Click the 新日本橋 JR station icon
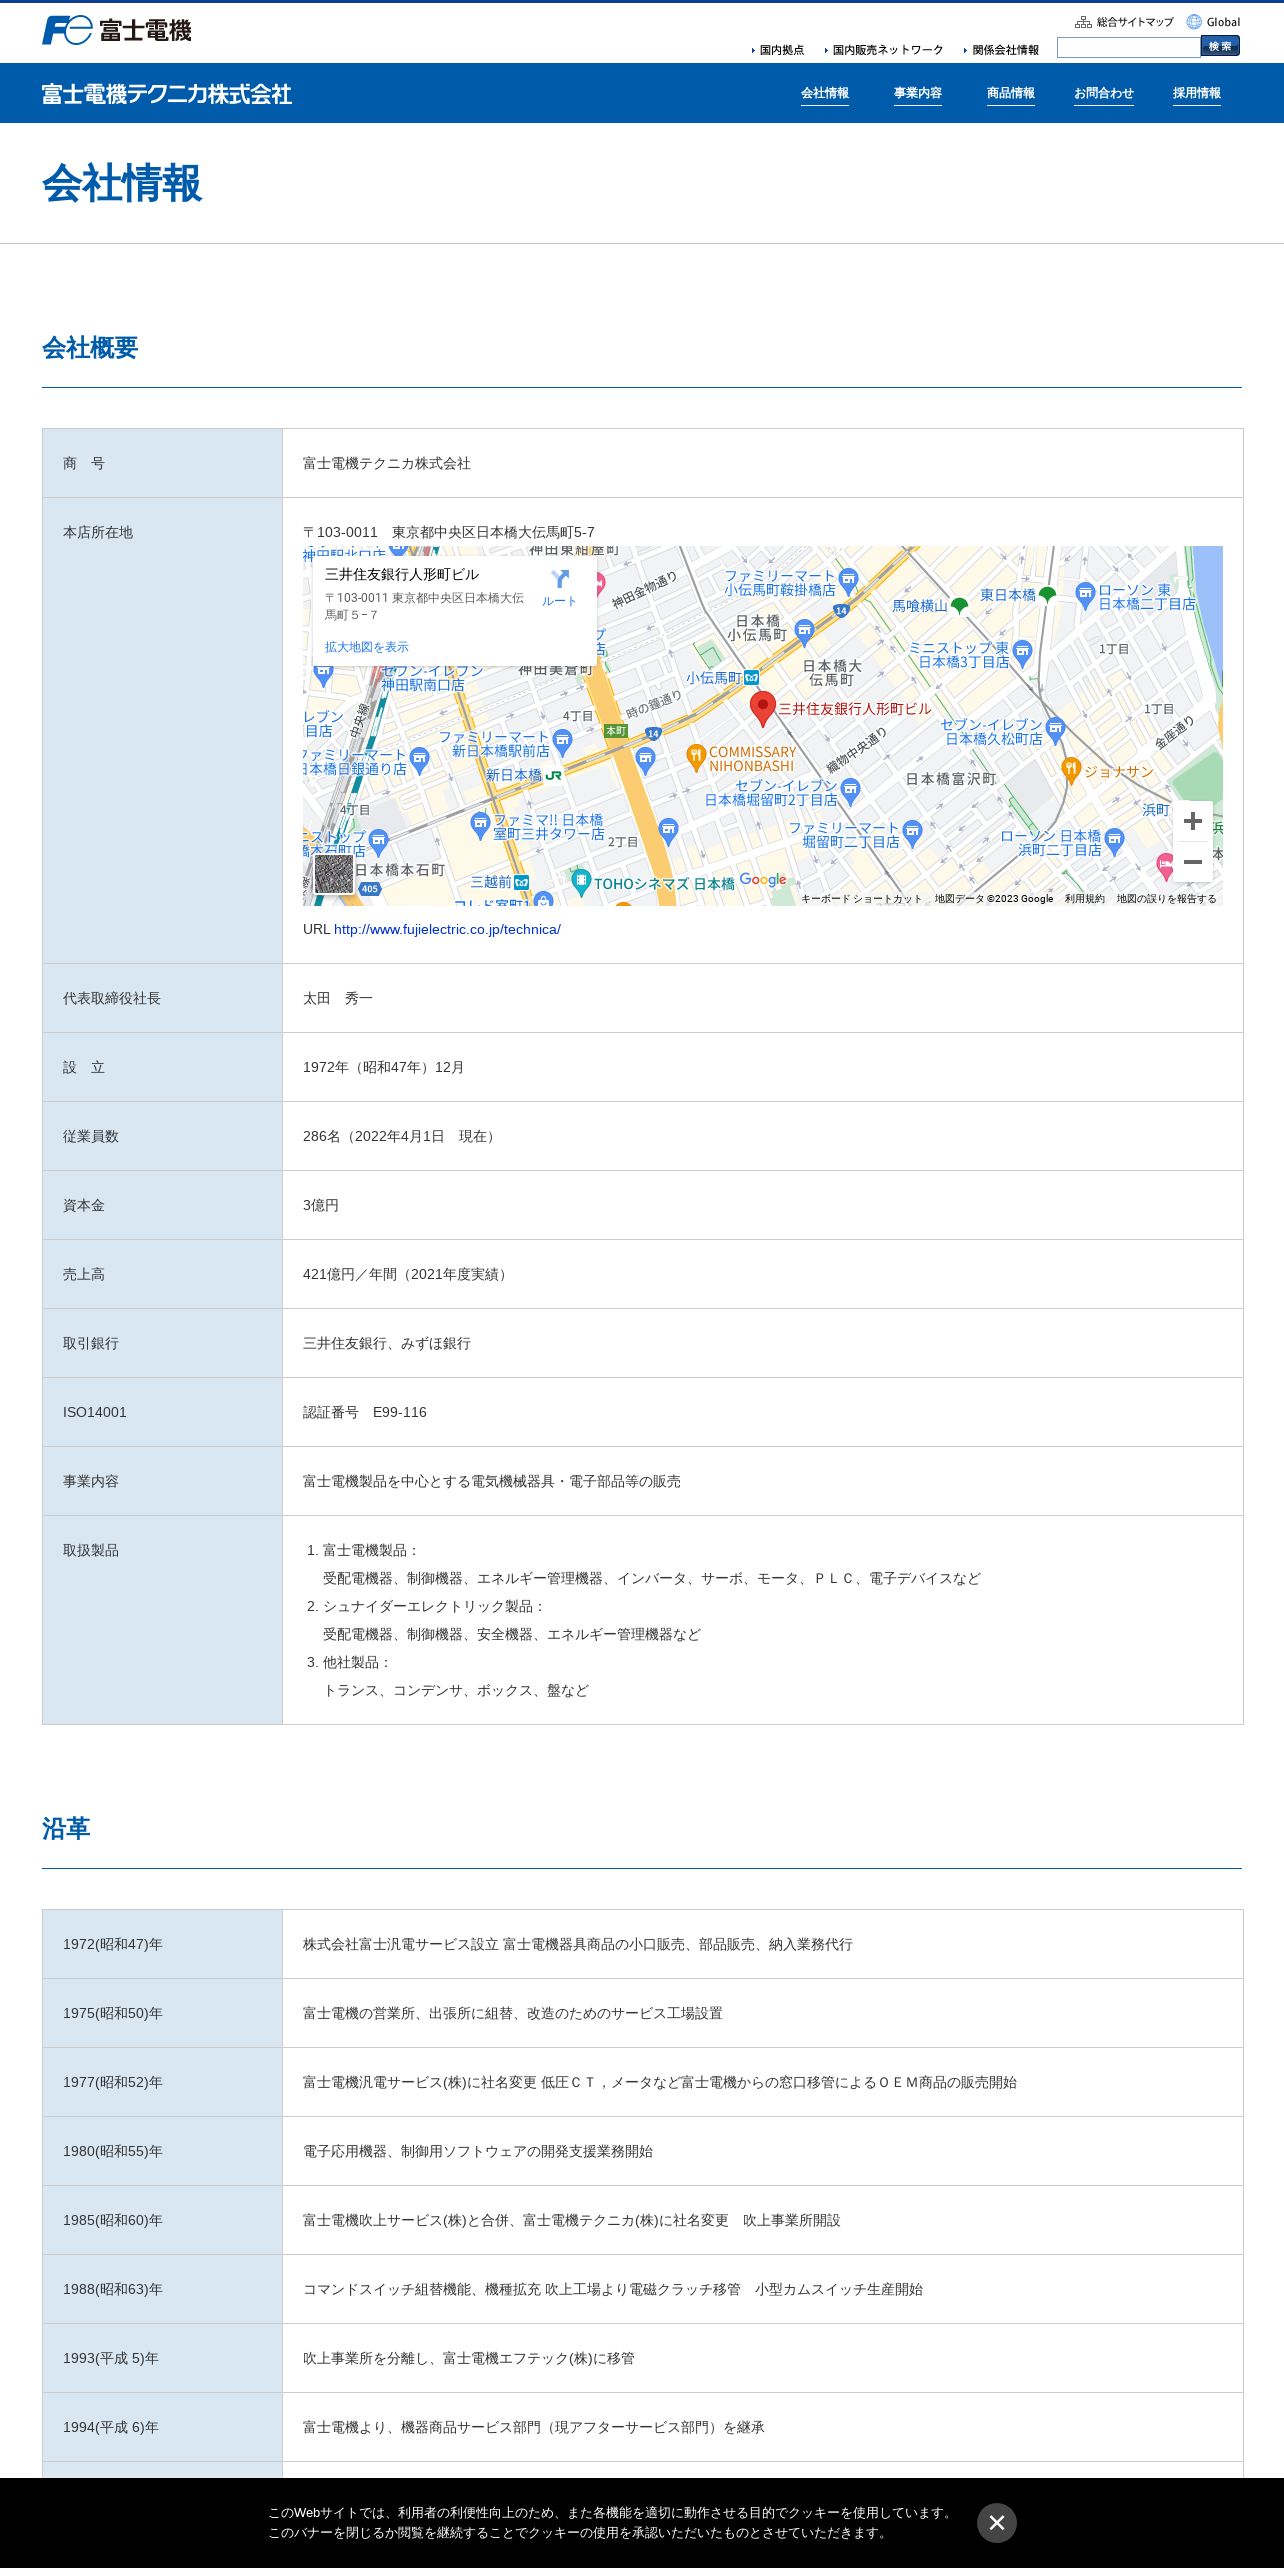1284x2568 pixels. click(x=553, y=775)
